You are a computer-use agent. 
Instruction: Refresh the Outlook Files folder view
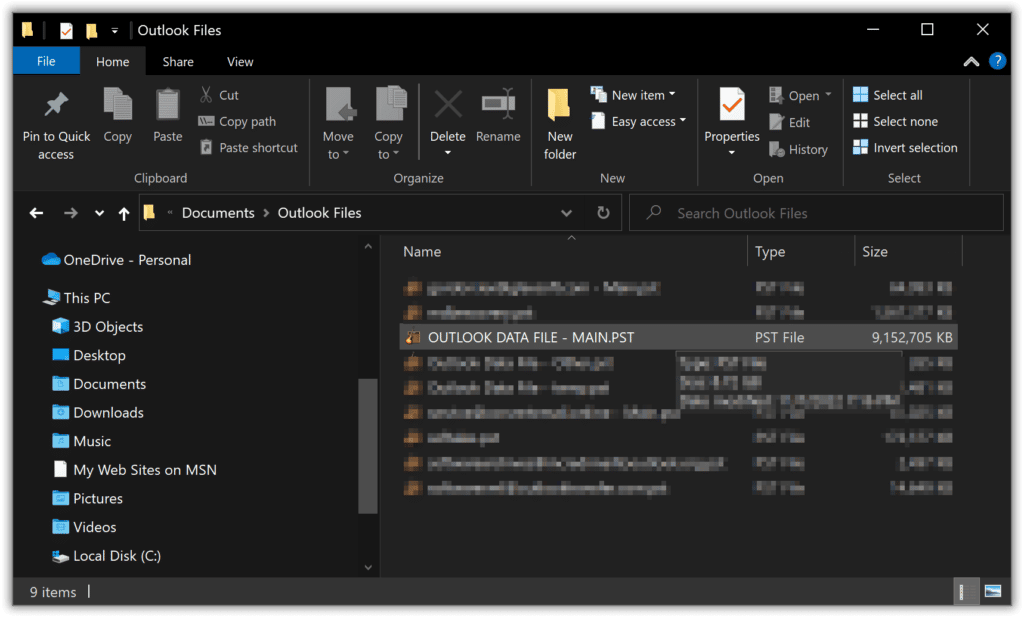(603, 213)
